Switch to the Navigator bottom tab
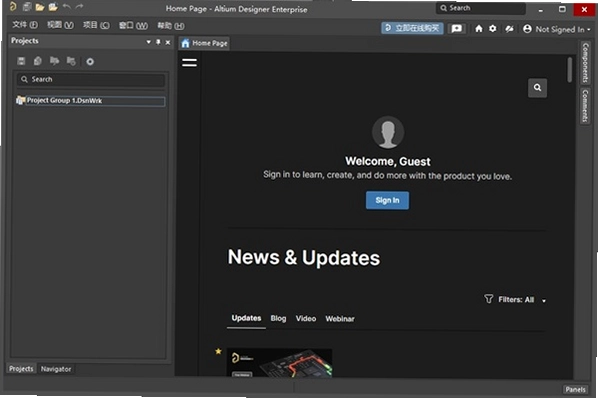Viewport: 598px width, 398px height. tap(56, 369)
